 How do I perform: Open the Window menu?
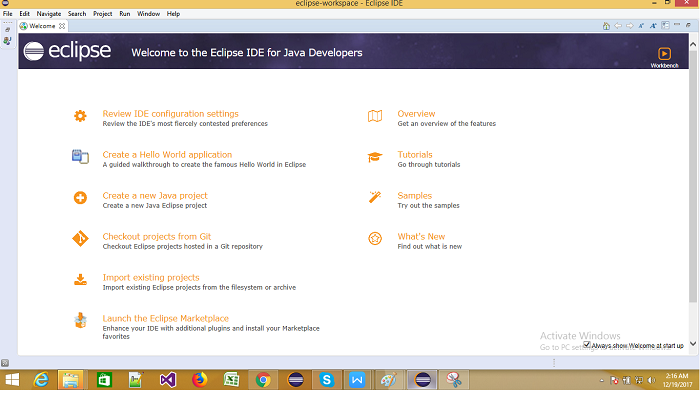pyautogui.click(x=148, y=14)
